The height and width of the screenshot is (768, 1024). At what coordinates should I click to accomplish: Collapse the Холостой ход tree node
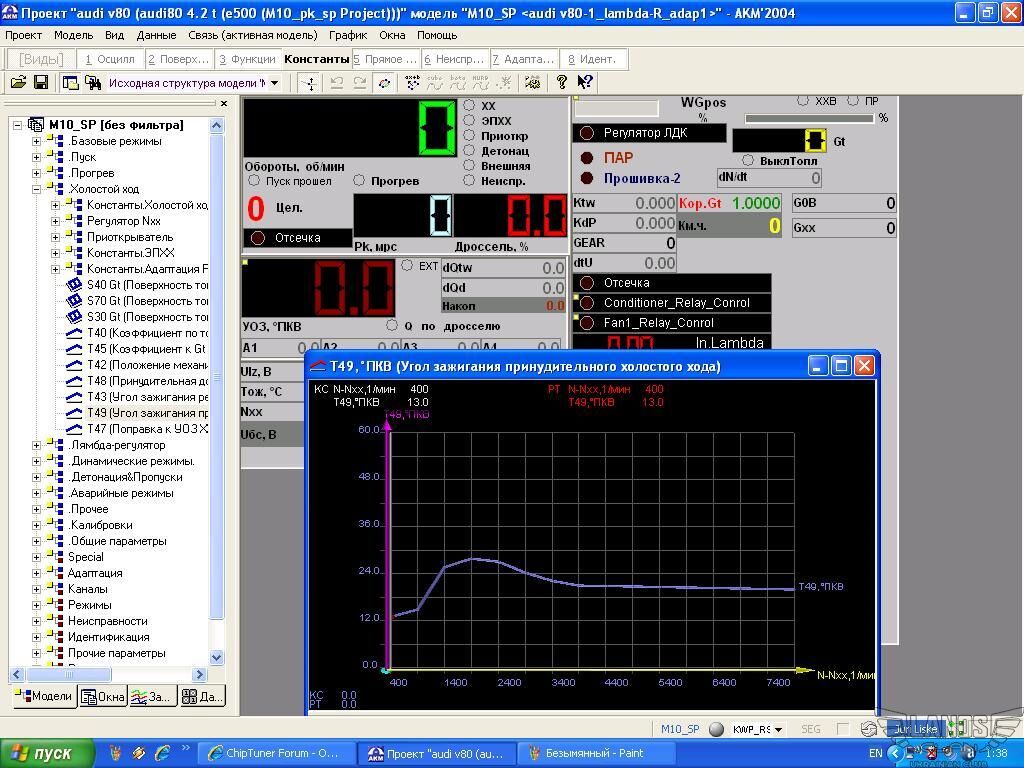pos(37,189)
